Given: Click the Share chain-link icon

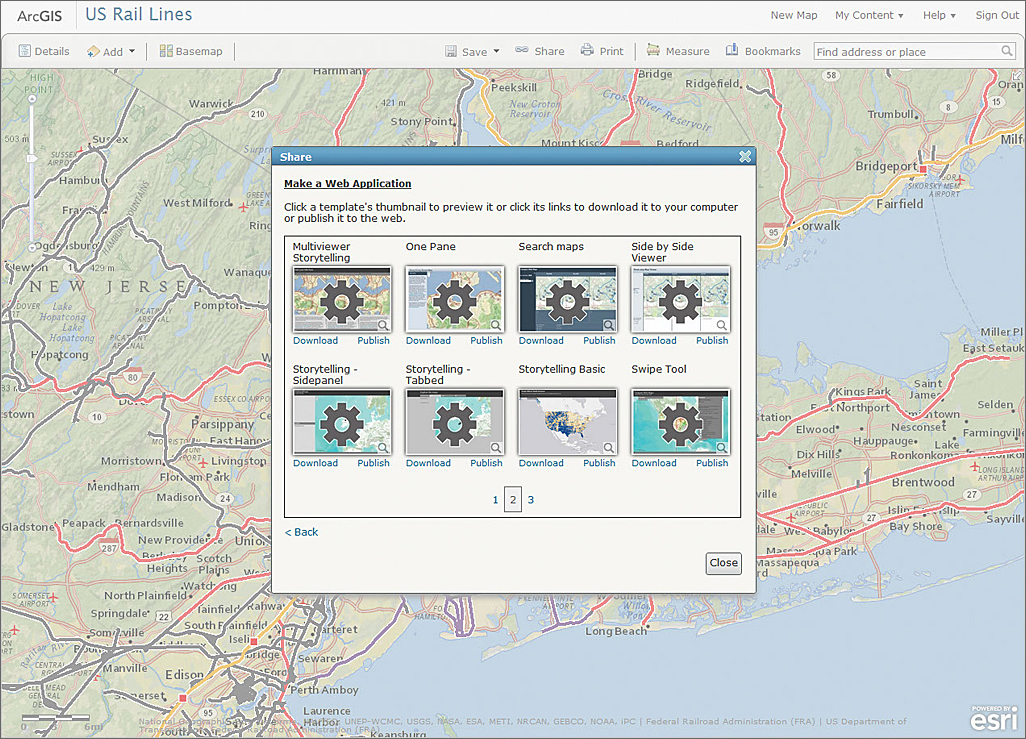Looking at the screenshot, I should [522, 50].
